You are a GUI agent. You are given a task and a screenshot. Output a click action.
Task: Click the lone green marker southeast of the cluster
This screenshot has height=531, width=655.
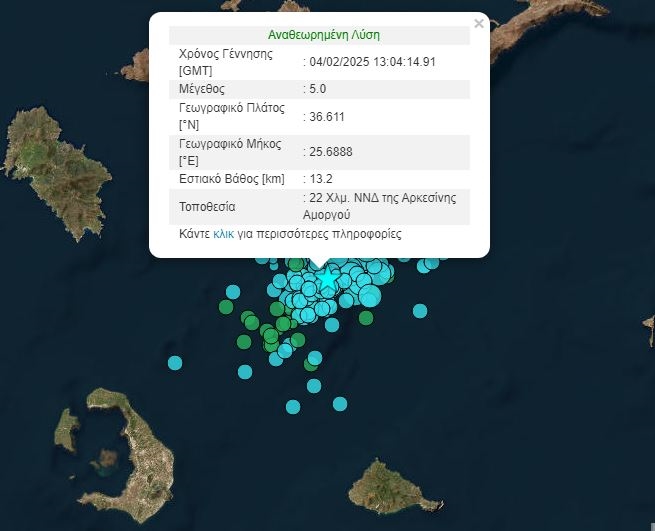tap(366, 318)
